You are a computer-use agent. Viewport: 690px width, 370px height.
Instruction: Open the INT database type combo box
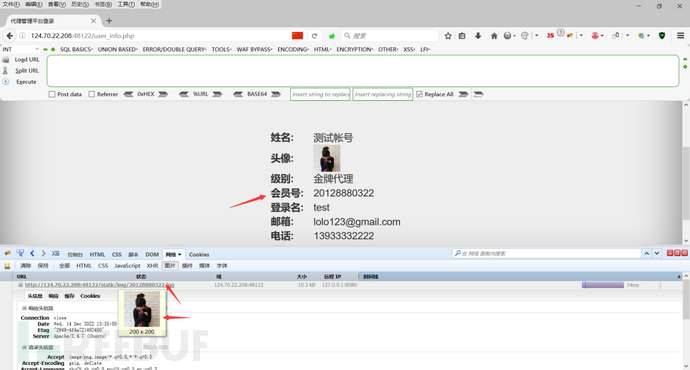click(x=21, y=49)
